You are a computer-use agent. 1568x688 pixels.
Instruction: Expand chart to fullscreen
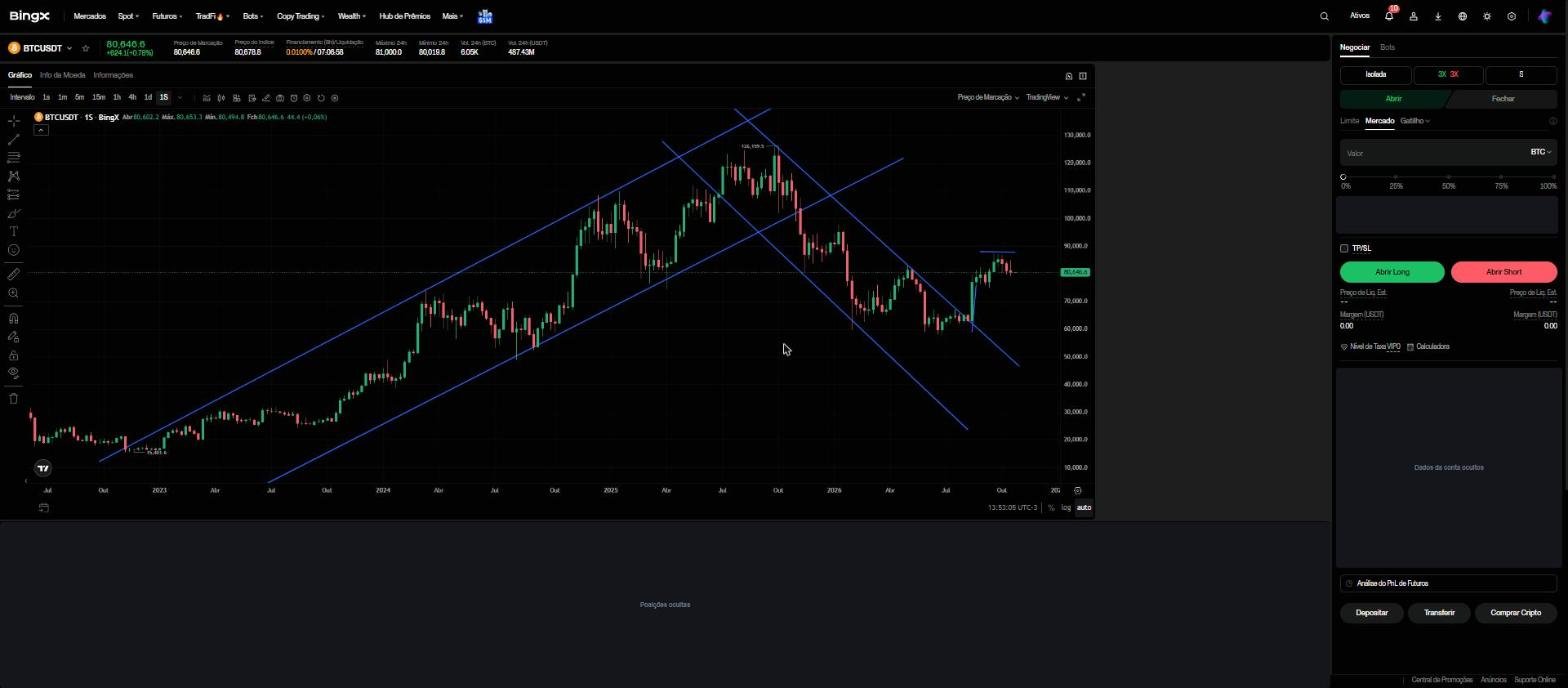pyautogui.click(x=1081, y=97)
